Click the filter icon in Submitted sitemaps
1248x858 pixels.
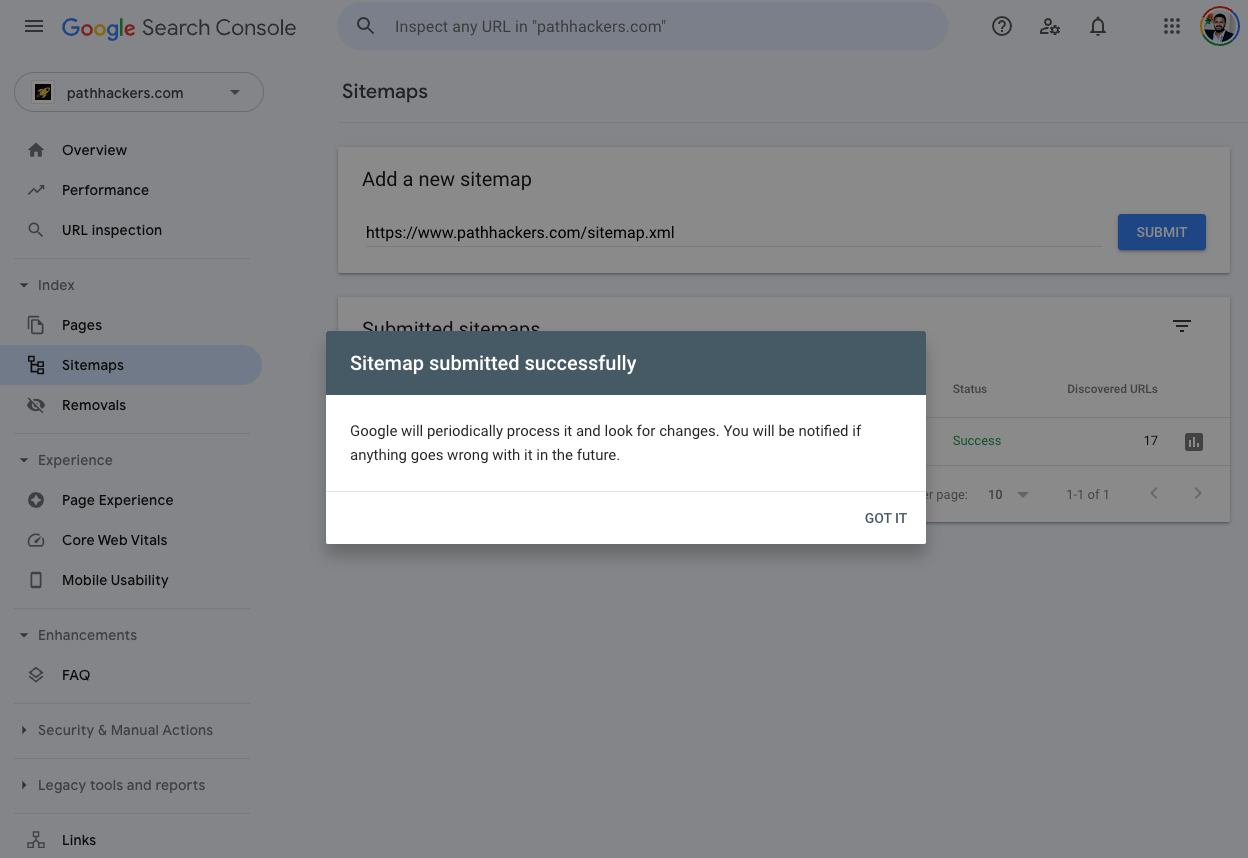click(x=1182, y=326)
